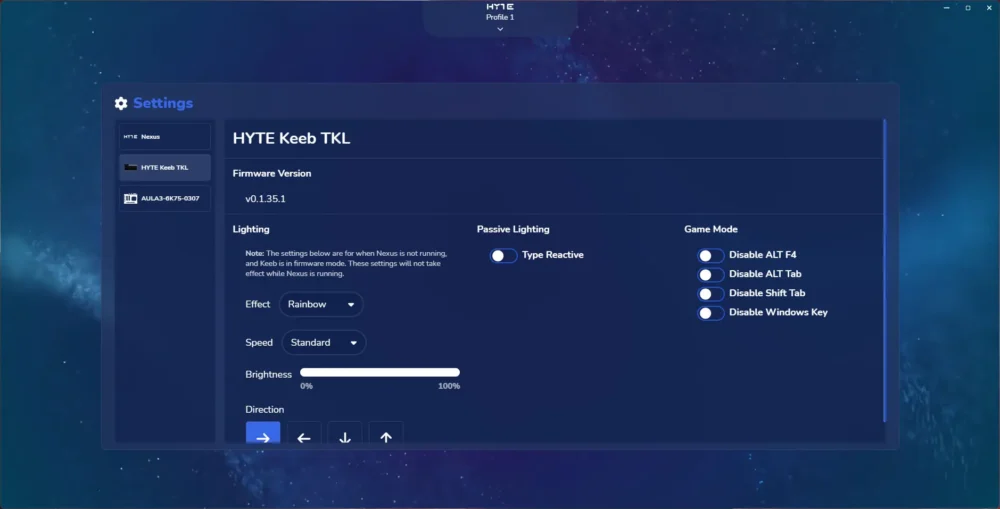Click the Game Mode heading

tap(711, 229)
